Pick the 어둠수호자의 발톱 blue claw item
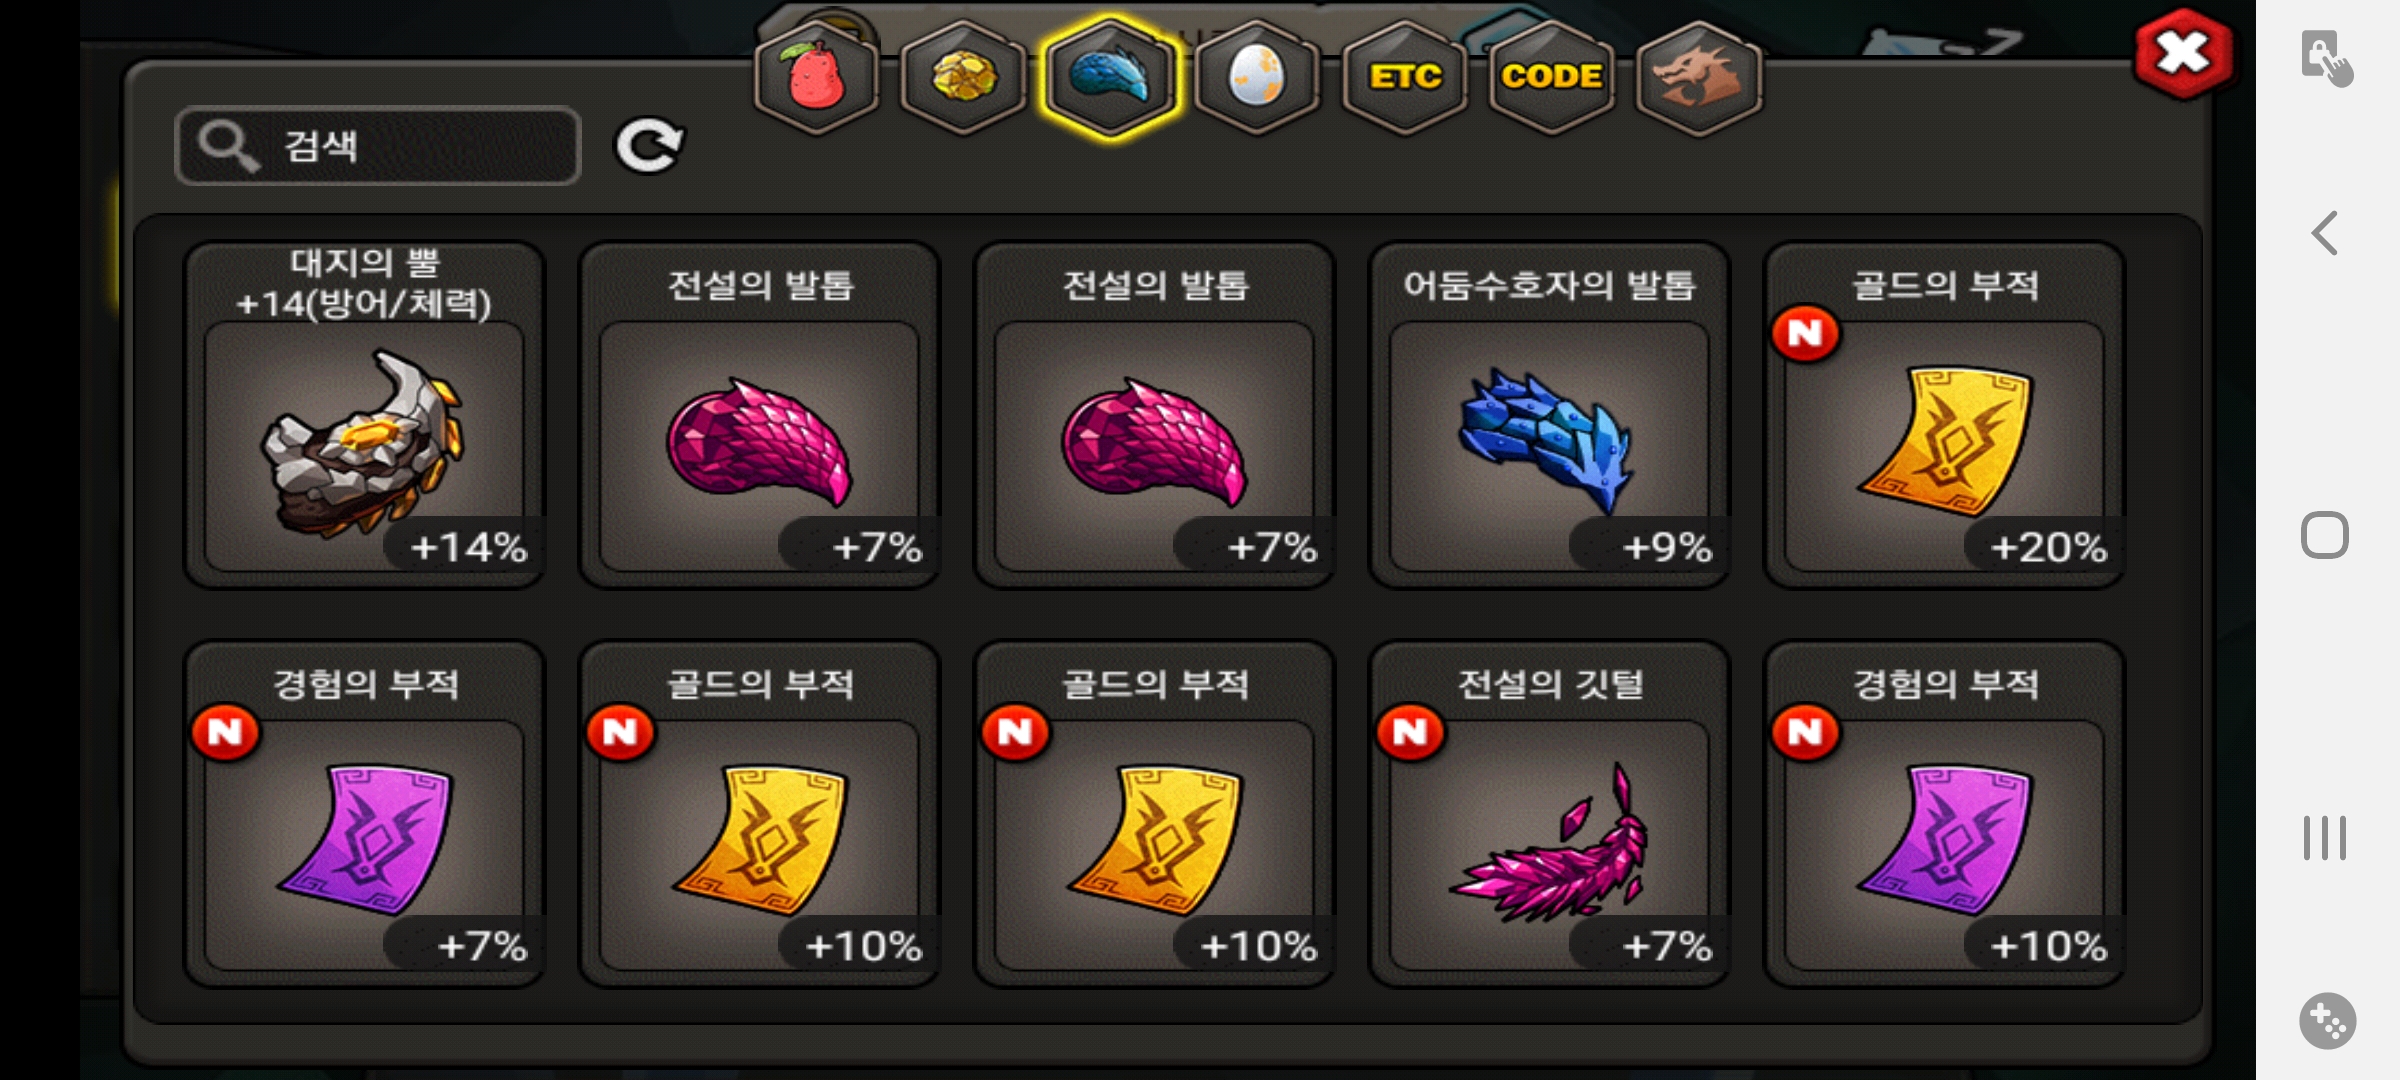The image size is (2400, 1080). (x=1550, y=415)
